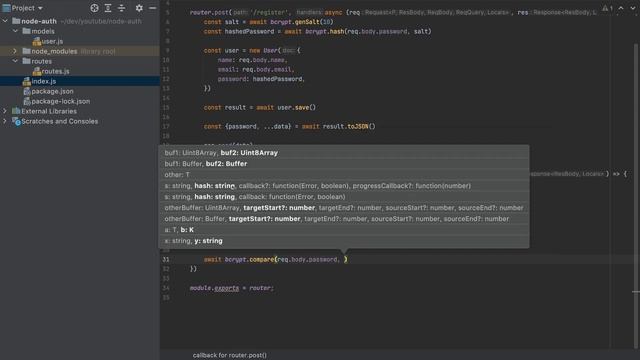Click the Scratches and Consoles label
The width and height of the screenshot is (640, 360).
click(x=60, y=121)
